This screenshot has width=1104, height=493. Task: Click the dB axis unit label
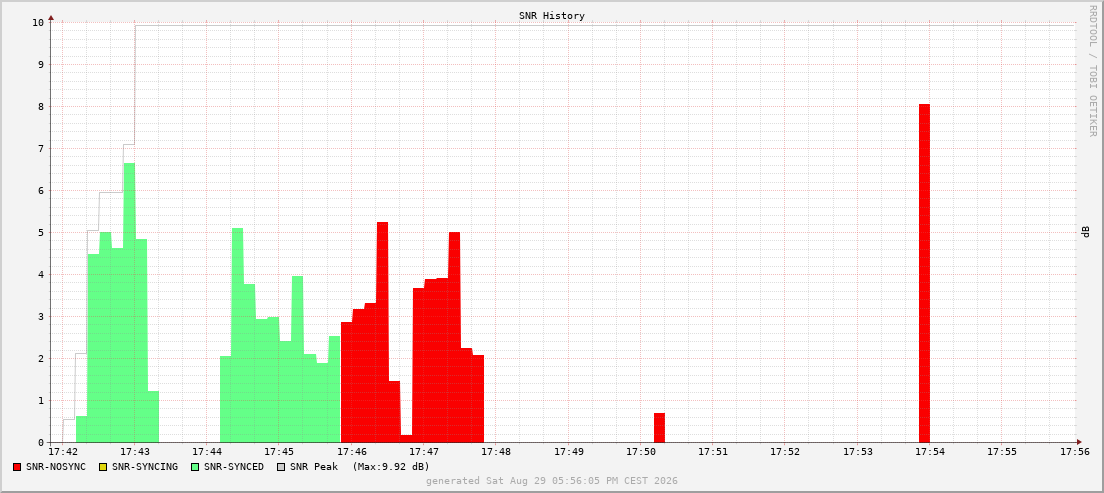pos(1085,232)
